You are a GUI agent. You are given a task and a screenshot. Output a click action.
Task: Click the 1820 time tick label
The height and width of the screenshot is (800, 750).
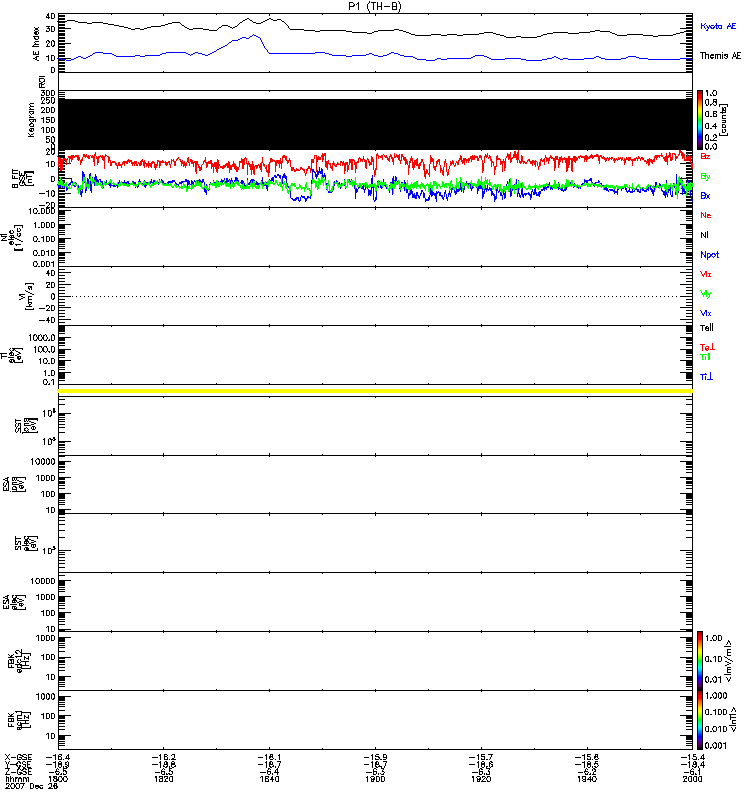pyautogui.click(x=163, y=779)
